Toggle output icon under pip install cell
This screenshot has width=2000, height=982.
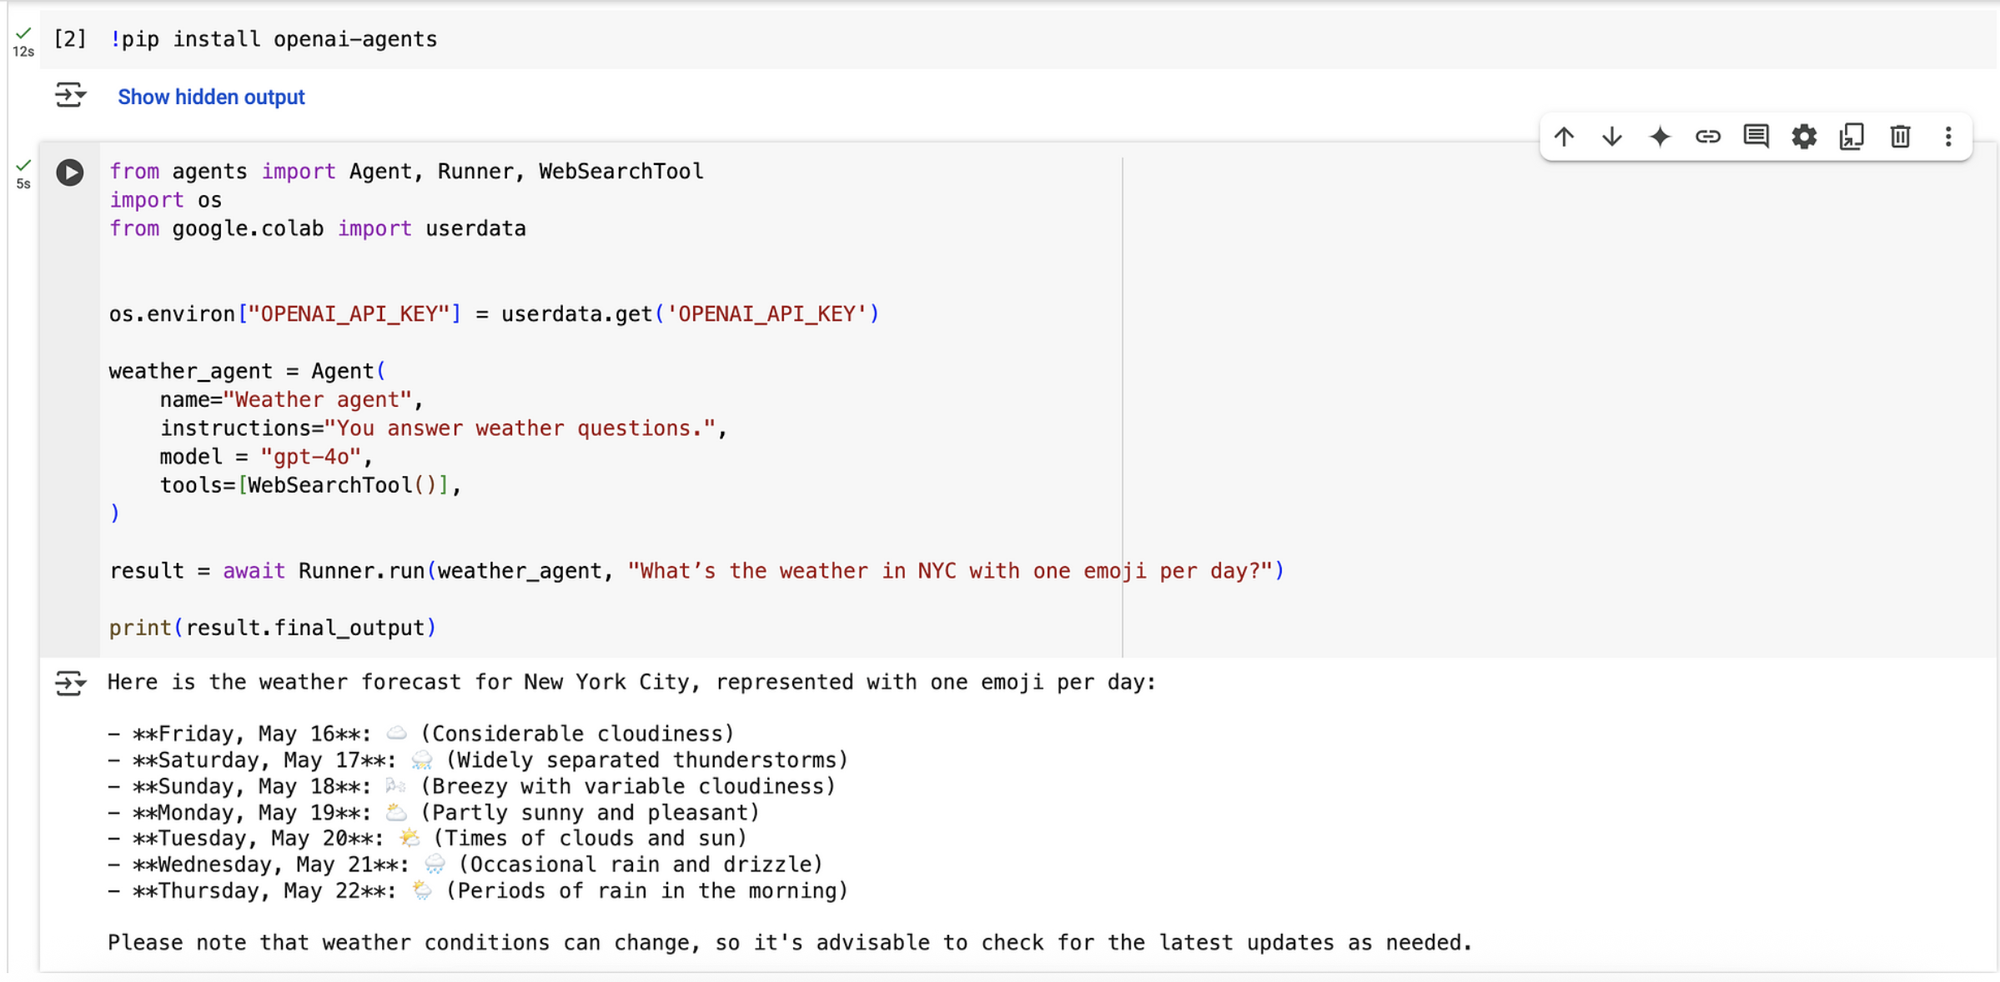pyautogui.click(x=70, y=95)
